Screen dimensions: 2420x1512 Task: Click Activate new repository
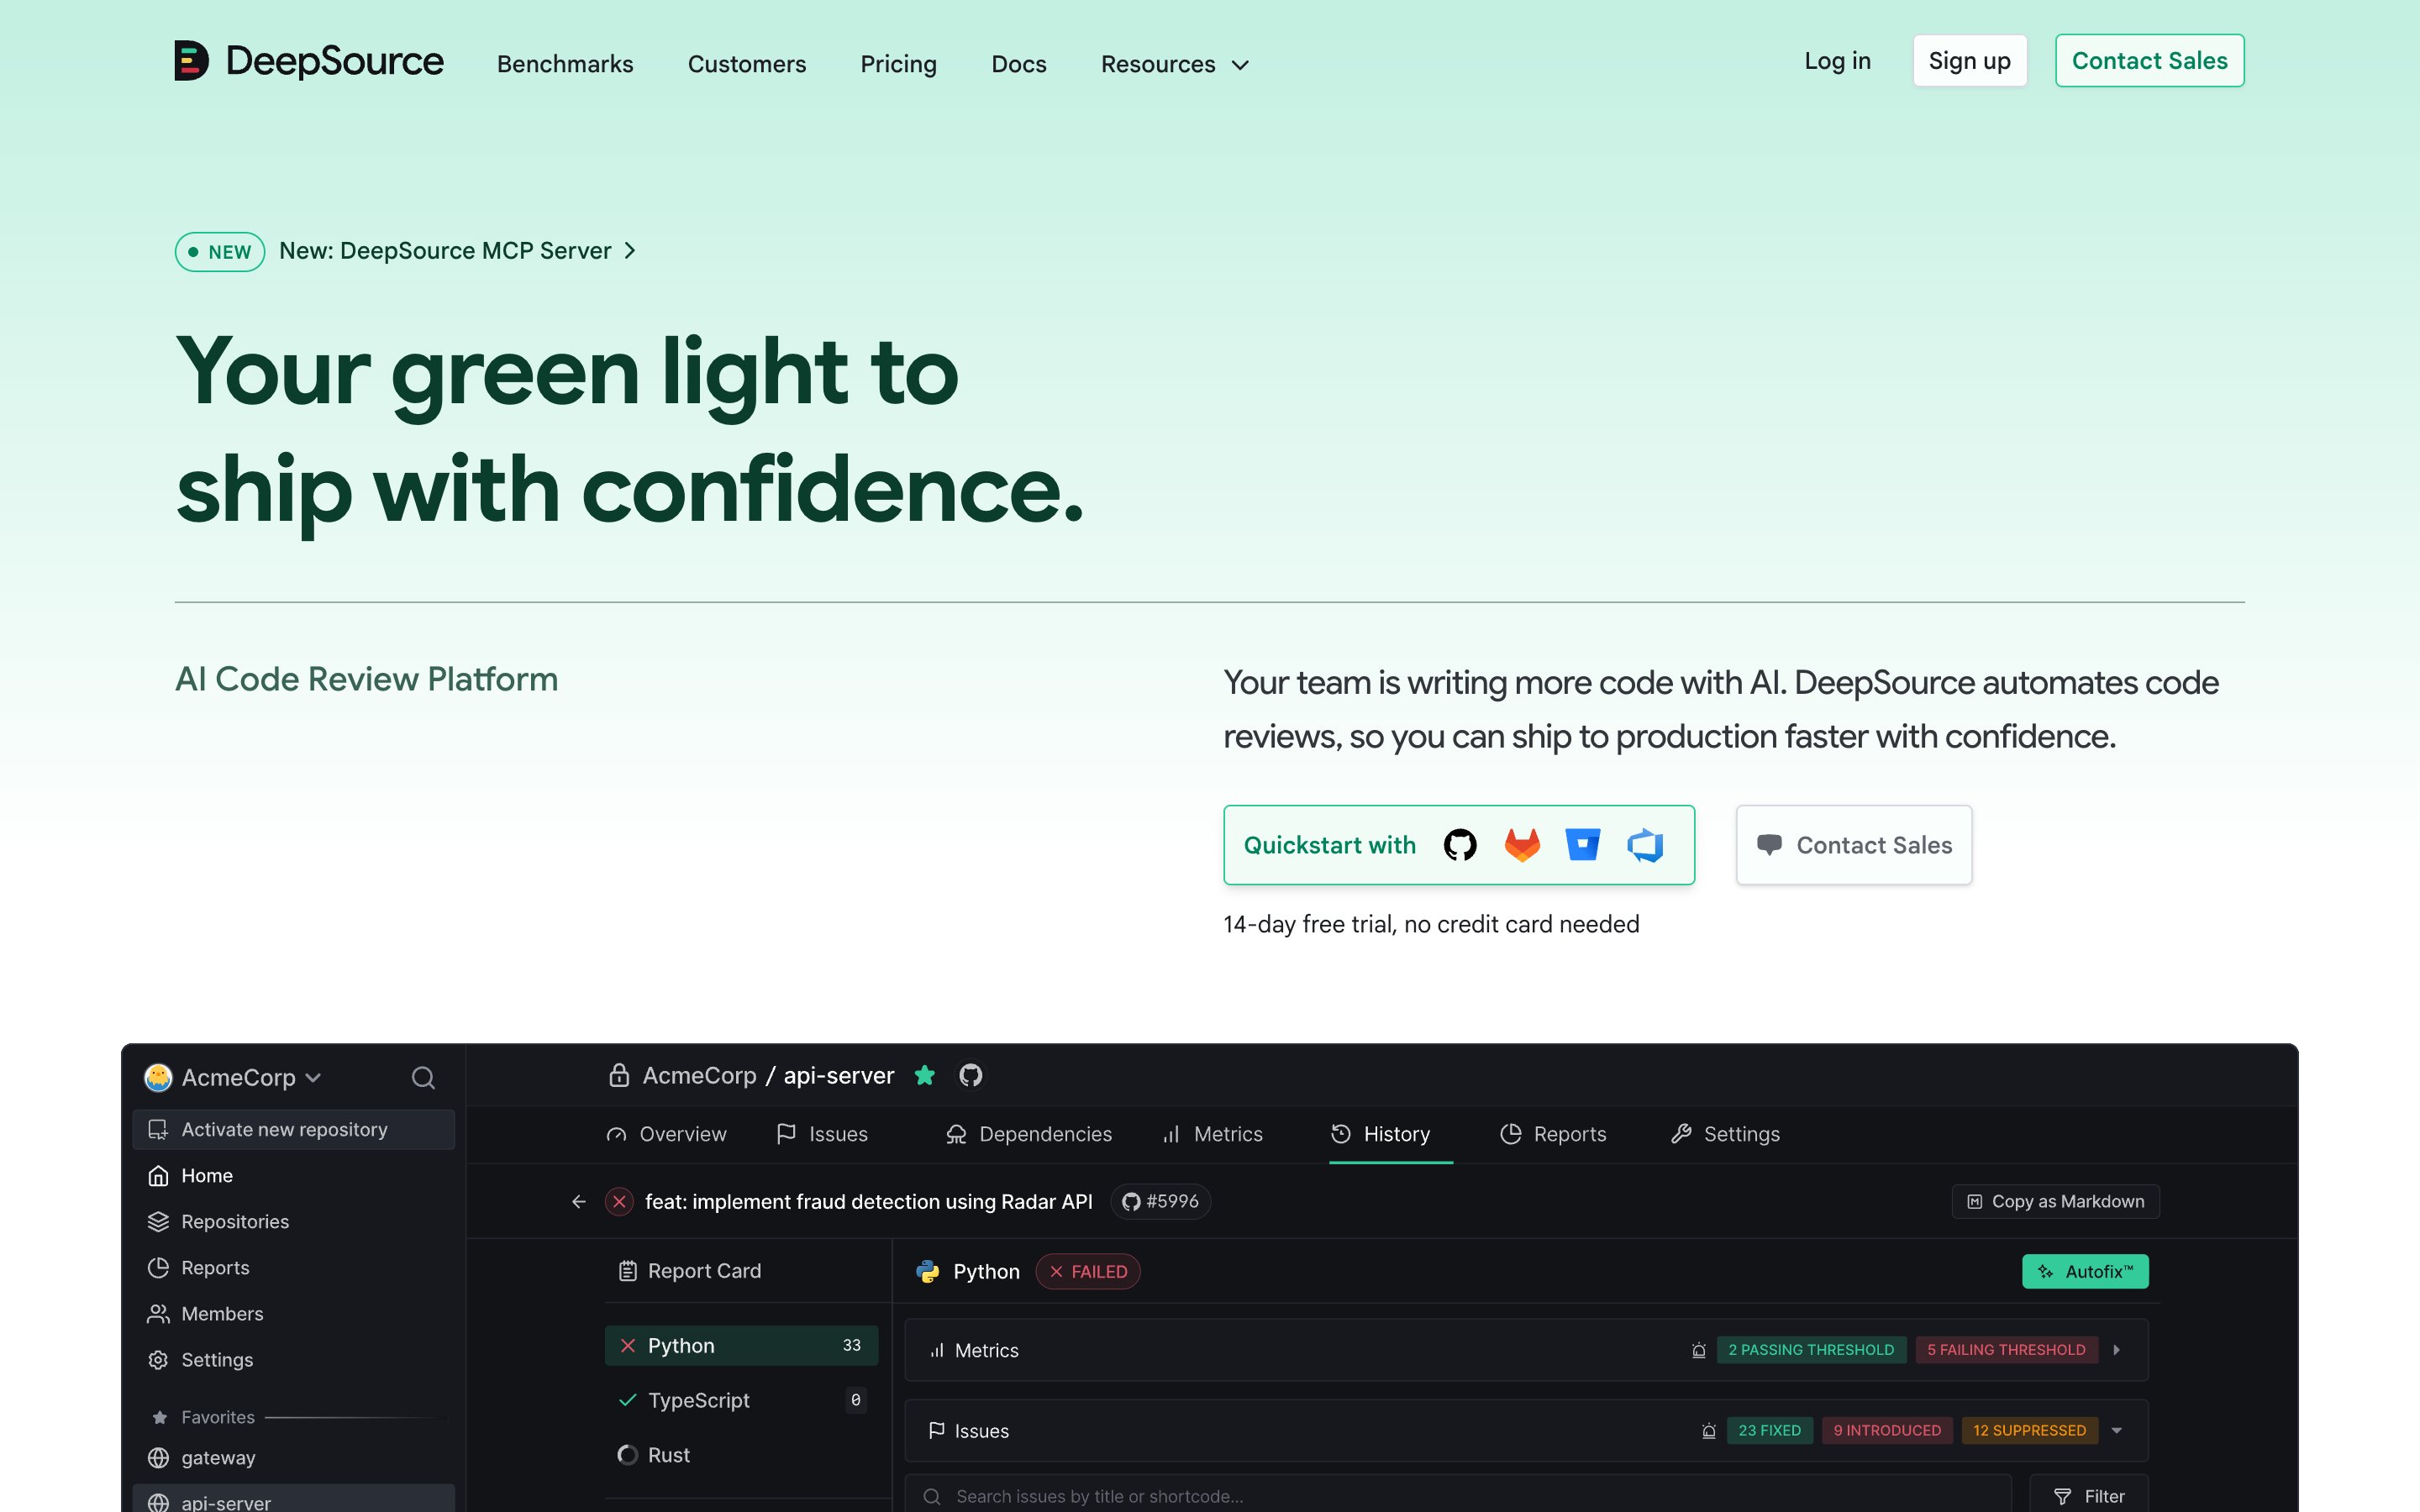[x=293, y=1129]
